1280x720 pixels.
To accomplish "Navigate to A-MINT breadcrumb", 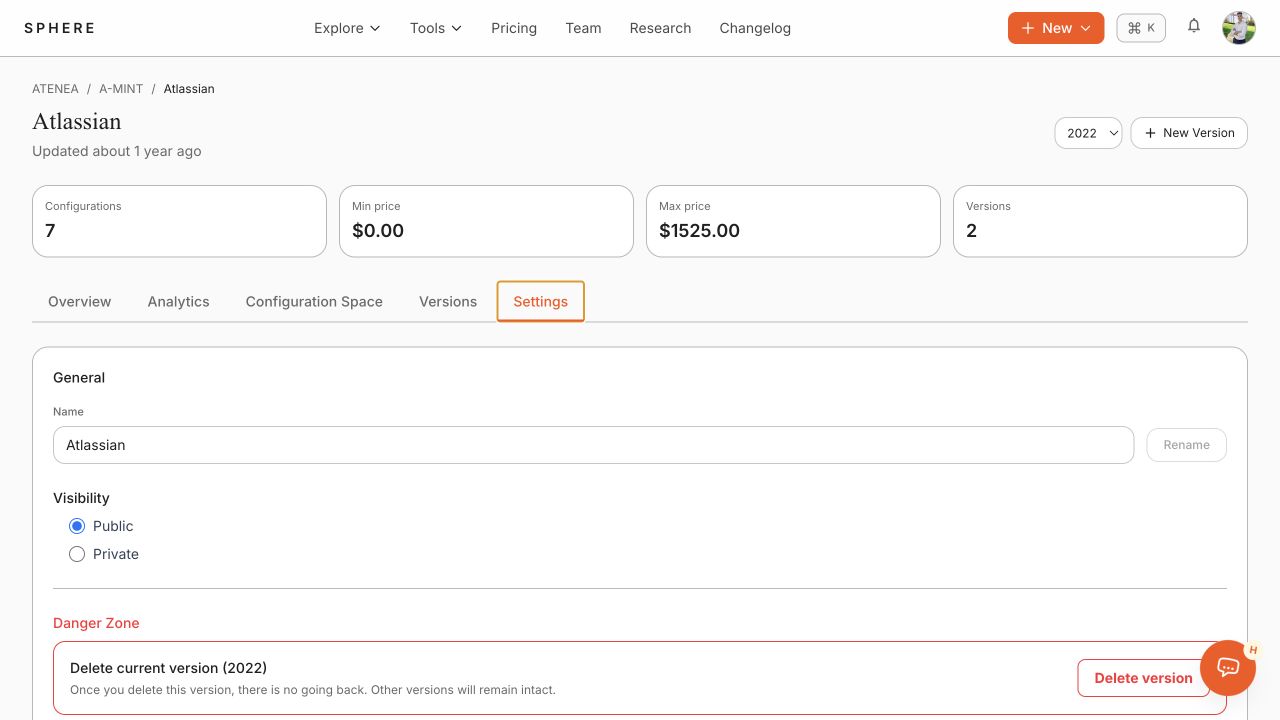I will click(x=121, y=89).
